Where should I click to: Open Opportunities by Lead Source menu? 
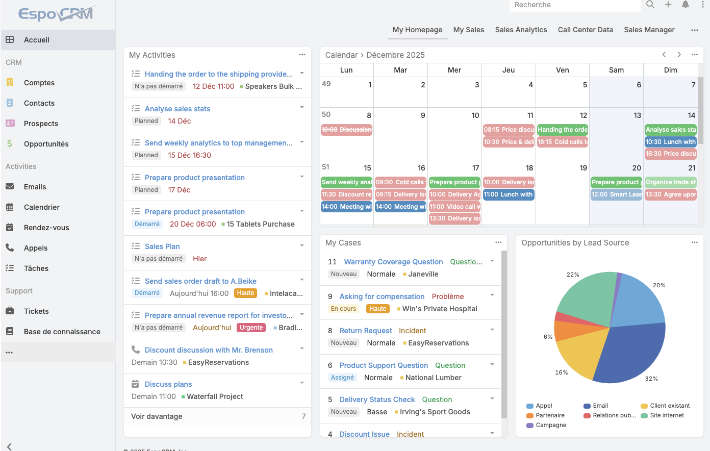(x=695, y=243)
